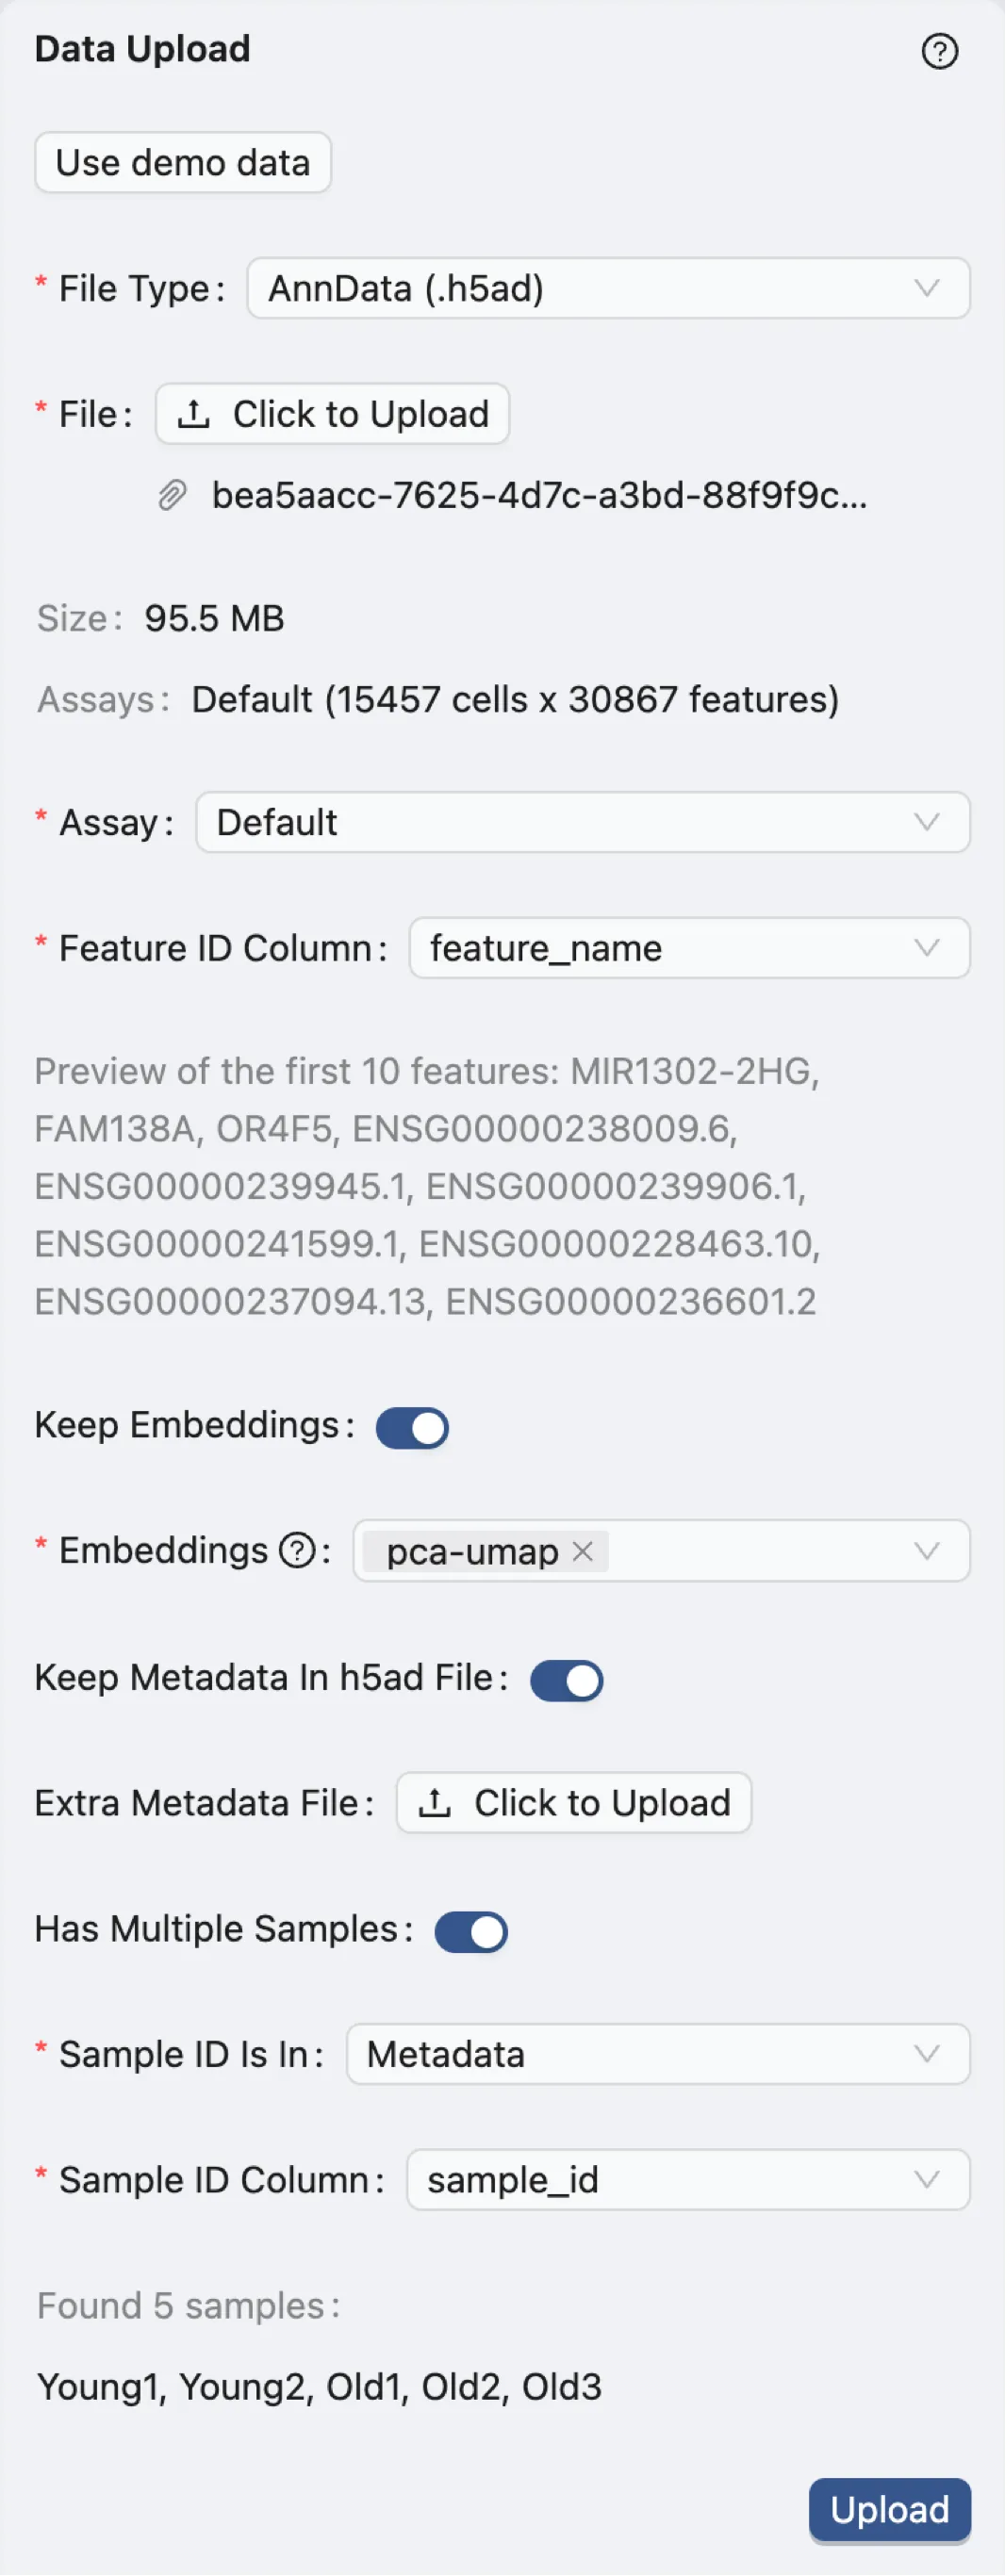This screenshot has height=2576, width=1005.
Task: Click the Embeddings help question-mark icon
Action: tap(297, 1551)
